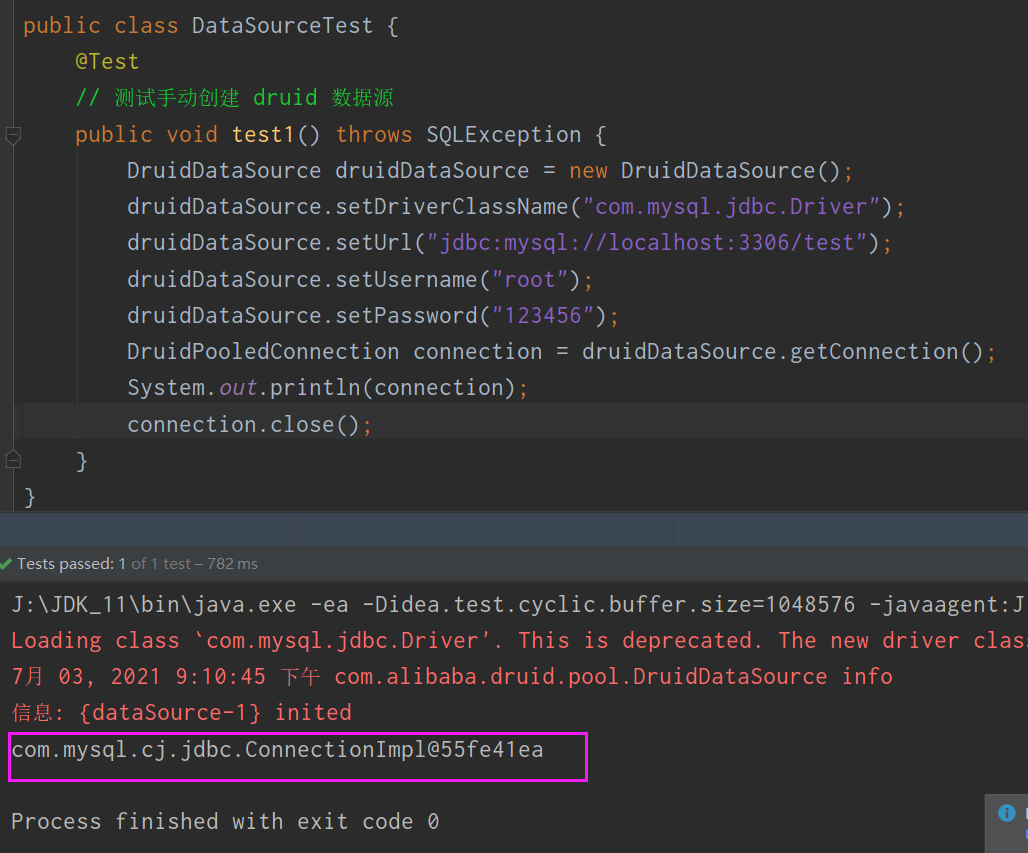Click the setPassword method call
1028x853 pixels.
[406, 315]
